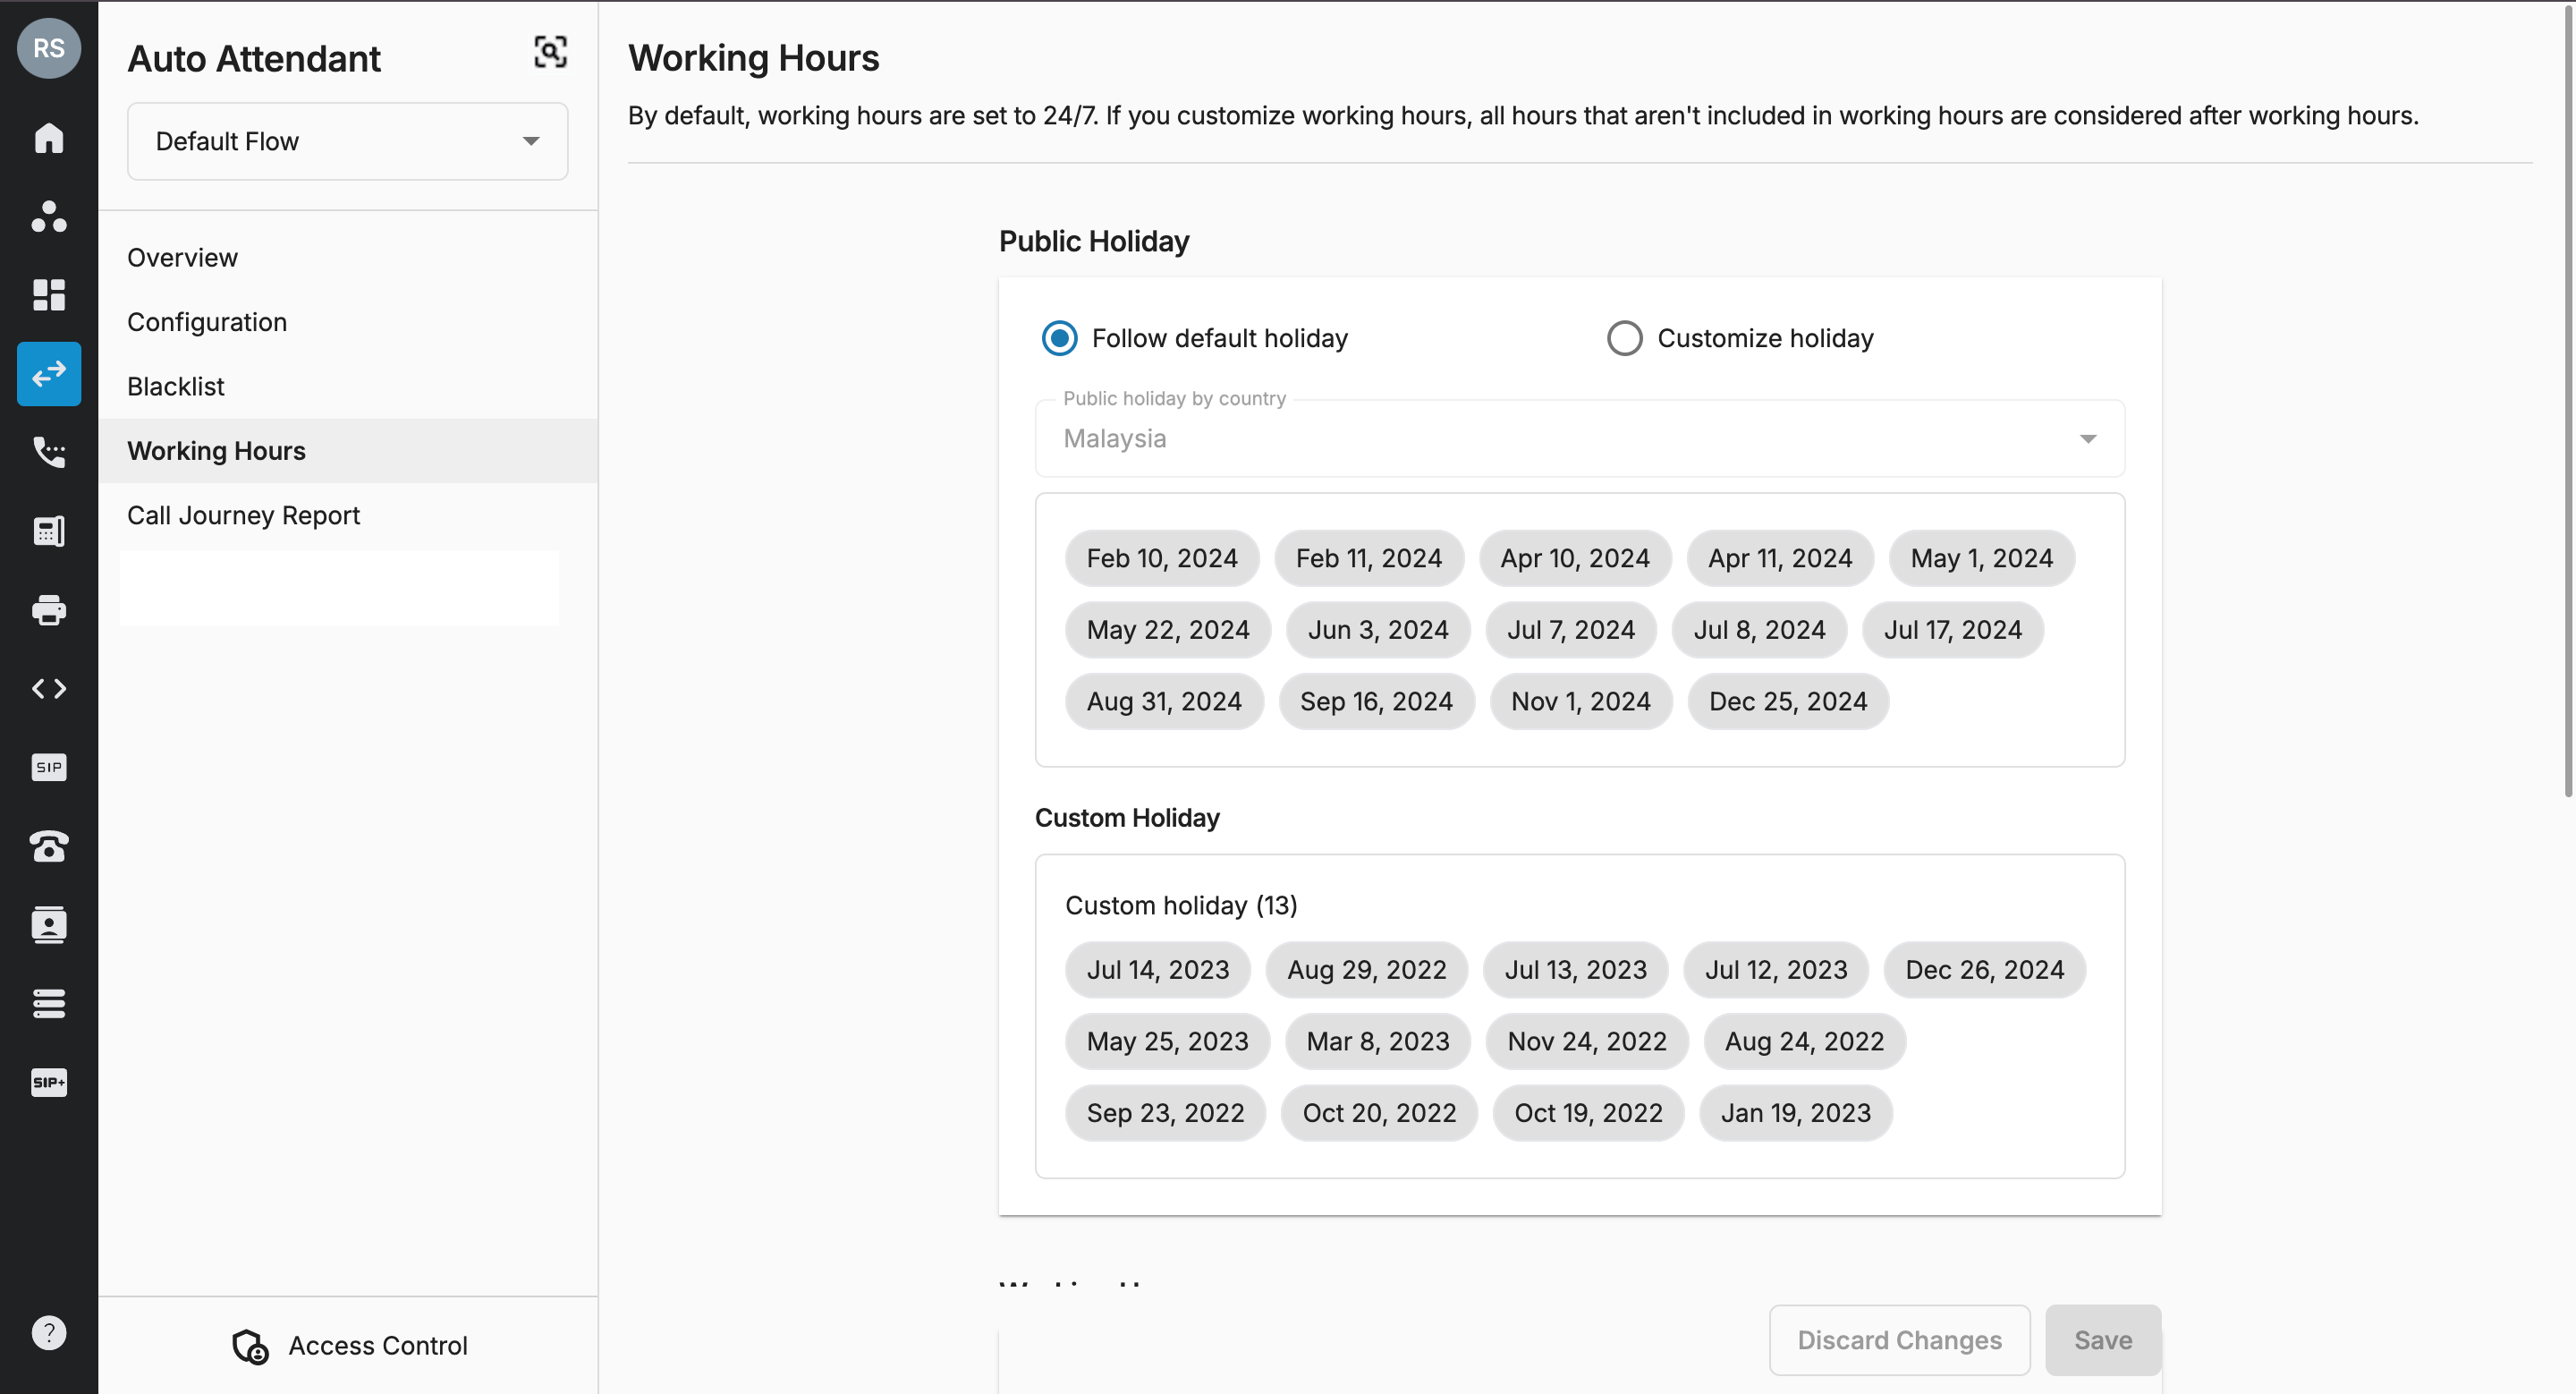Viewport: 2576px width, 1394px height.
Task: Click the SIP icon in sidebar
Action: (49, 767)
